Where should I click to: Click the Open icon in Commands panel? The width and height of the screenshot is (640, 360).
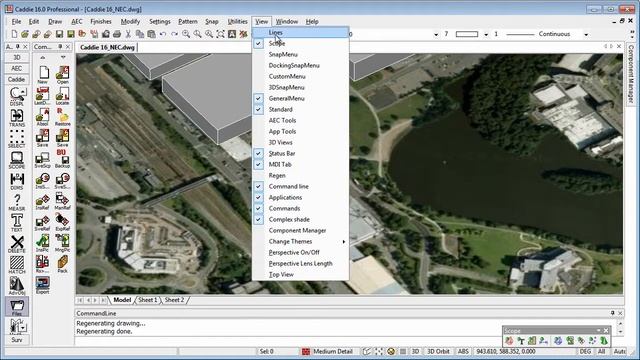[x=62, y=75]
